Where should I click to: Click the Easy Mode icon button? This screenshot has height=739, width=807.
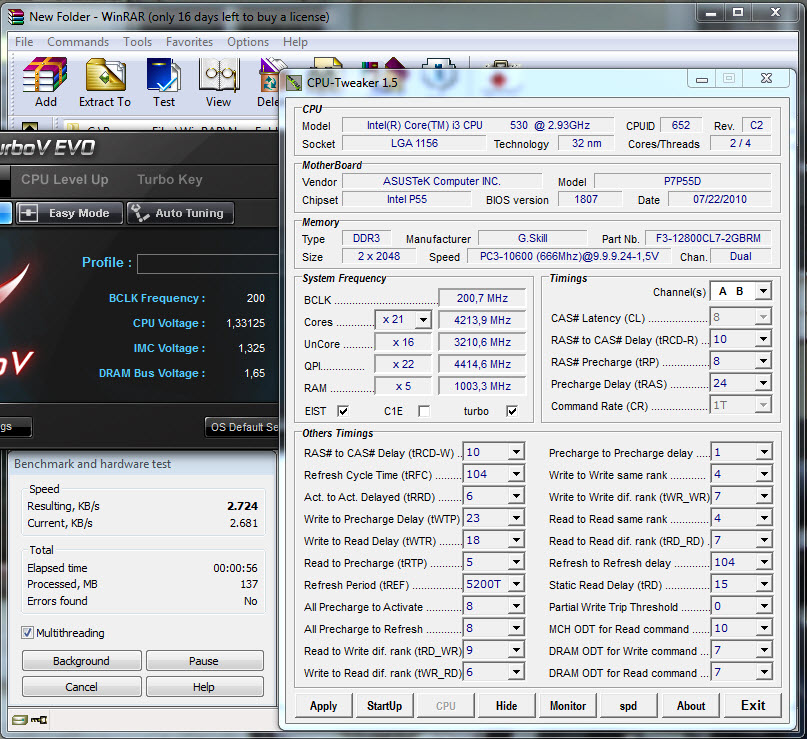[x=28, y=213]
